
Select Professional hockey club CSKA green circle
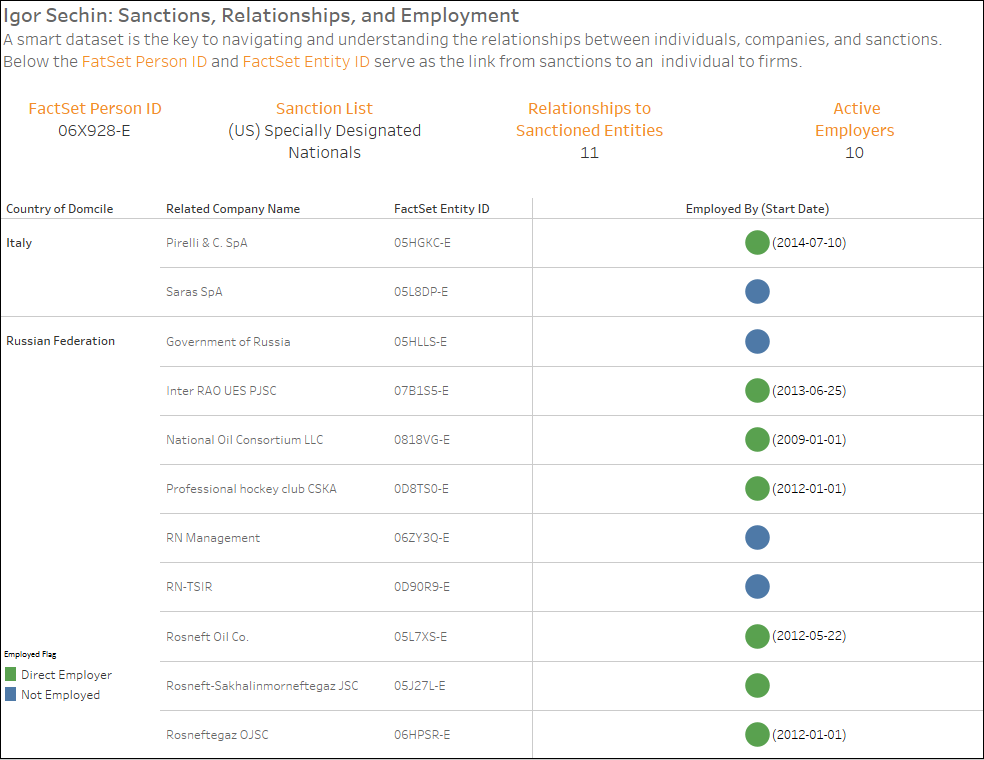[x=757, y=488]
